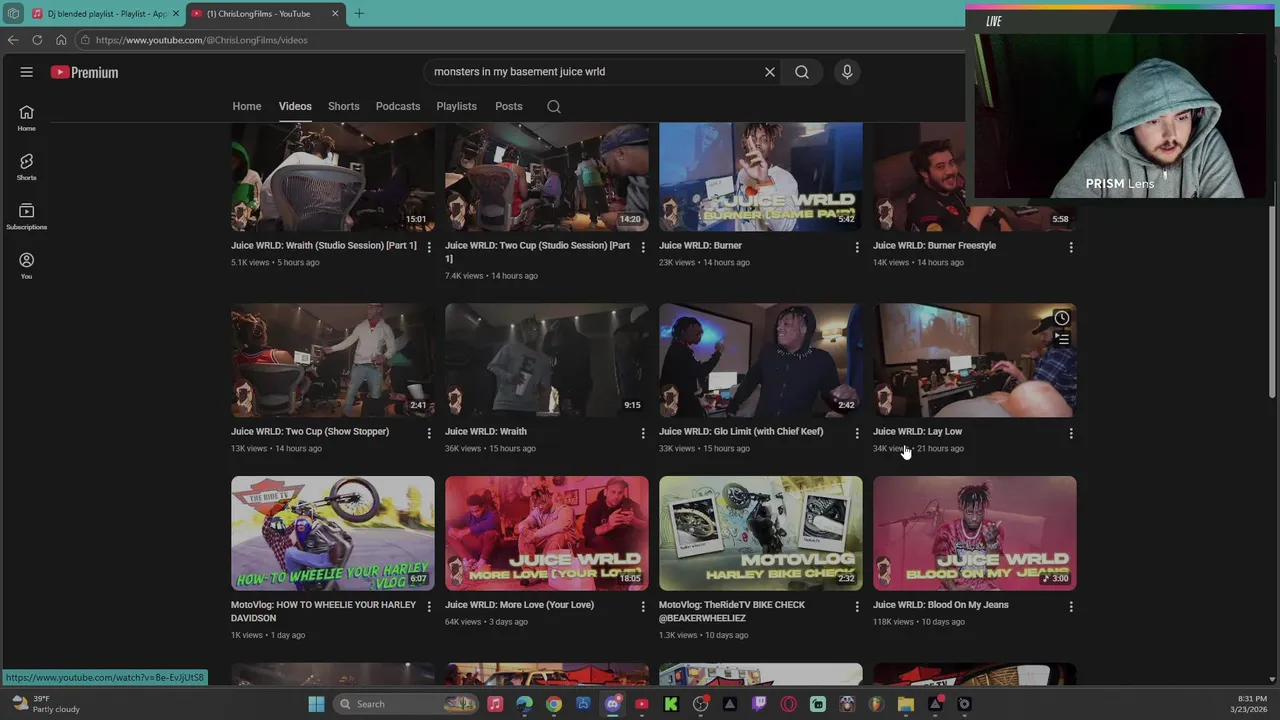
Task: Play the Harley Bike Check Motovlog thumbnail
Action: [761, 533]
